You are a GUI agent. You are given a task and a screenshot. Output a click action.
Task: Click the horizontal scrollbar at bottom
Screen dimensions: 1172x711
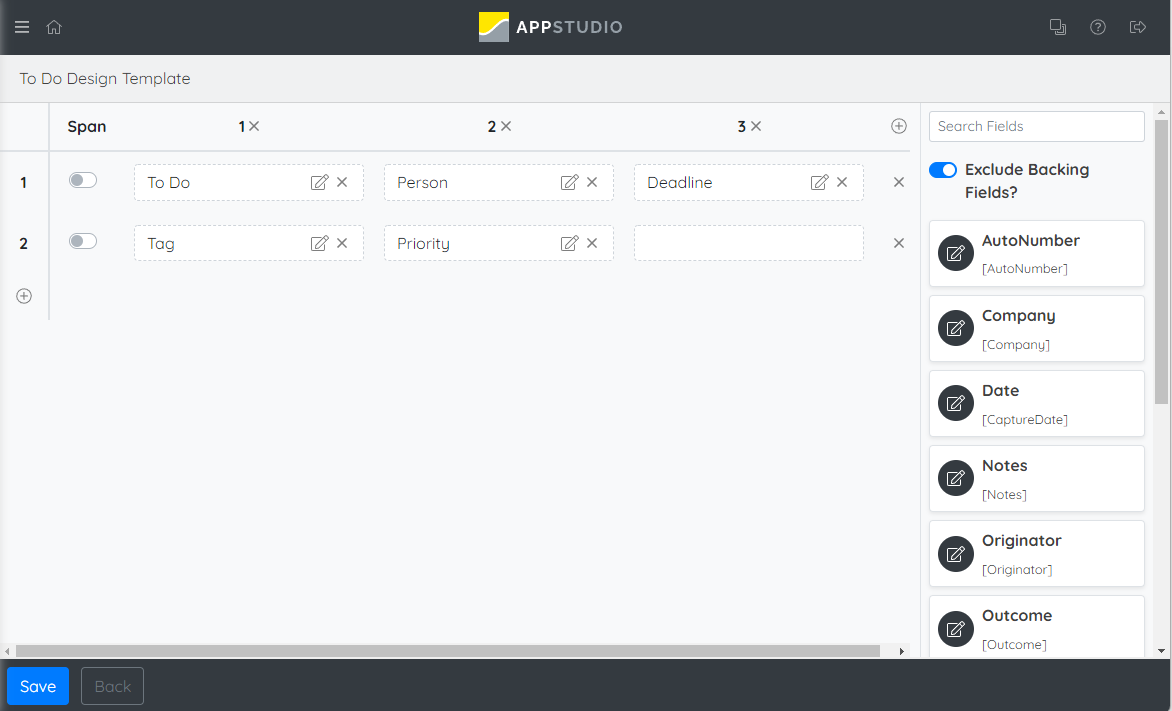447,651
